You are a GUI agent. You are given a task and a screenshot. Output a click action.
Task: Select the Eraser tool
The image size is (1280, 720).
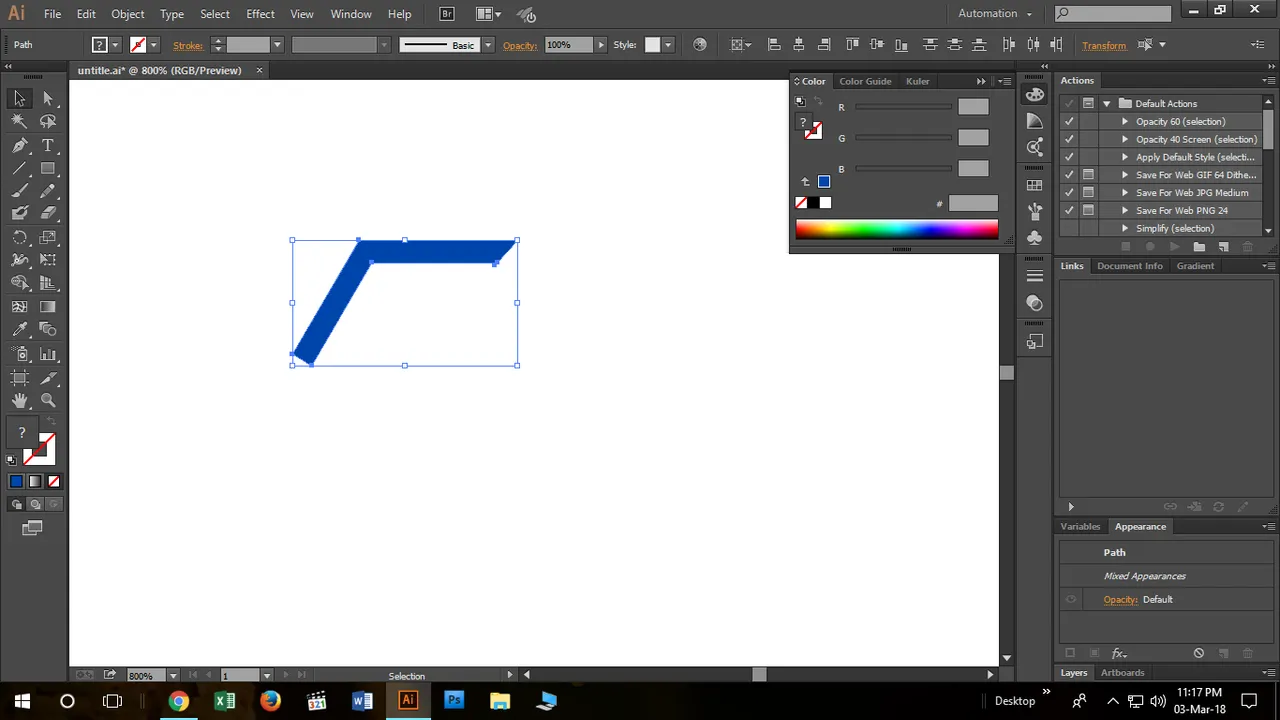[x=47, y=213]
